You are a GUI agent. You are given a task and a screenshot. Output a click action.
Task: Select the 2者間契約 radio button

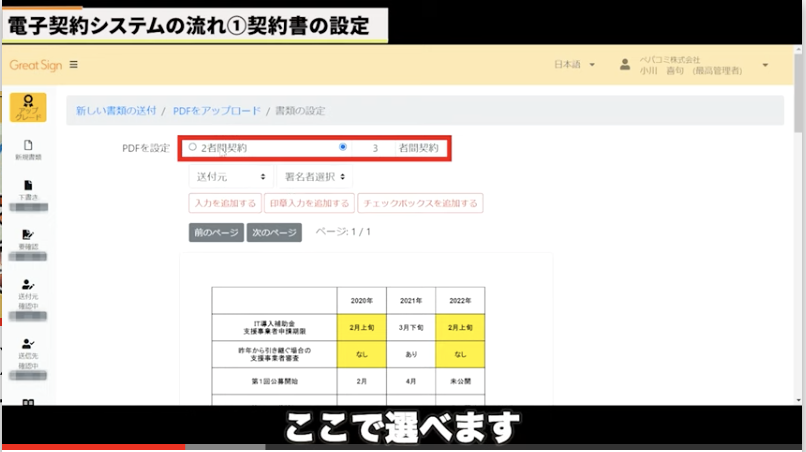(x=192, y=148)
